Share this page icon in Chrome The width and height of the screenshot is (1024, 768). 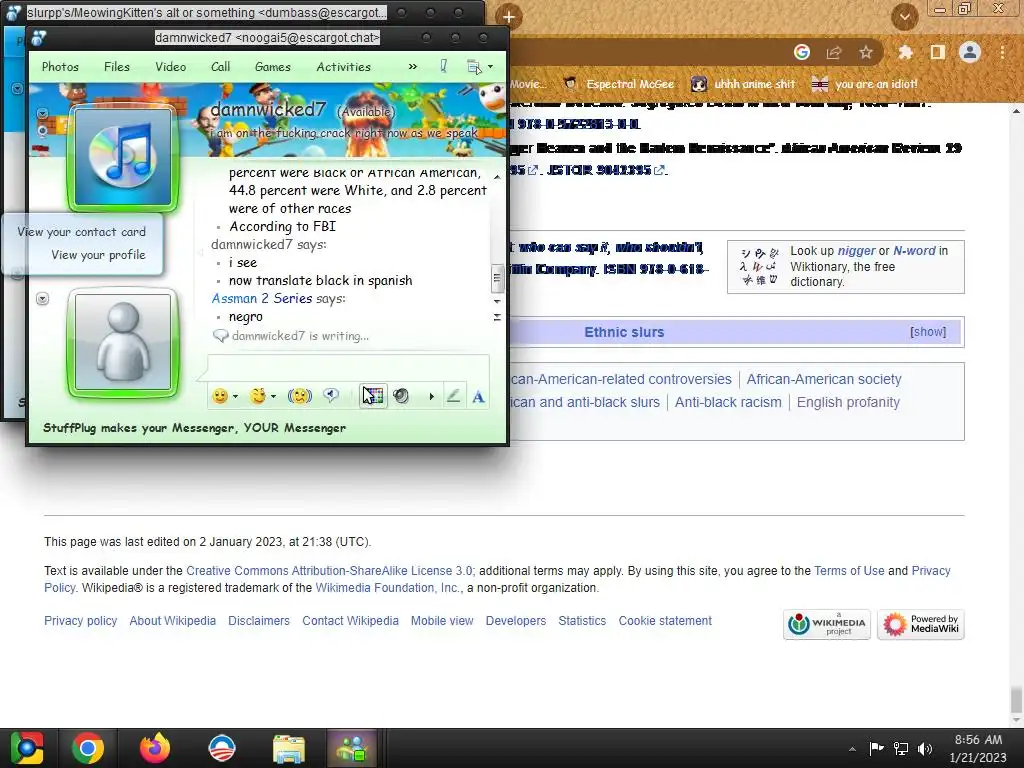tap(834, 52)
